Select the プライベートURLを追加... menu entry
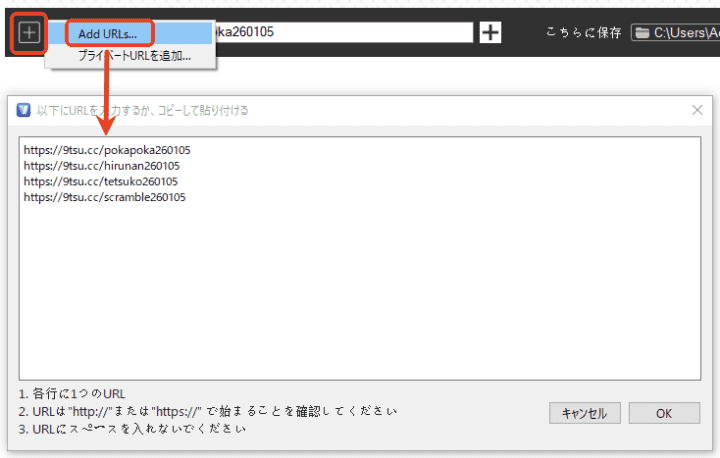 134,56
